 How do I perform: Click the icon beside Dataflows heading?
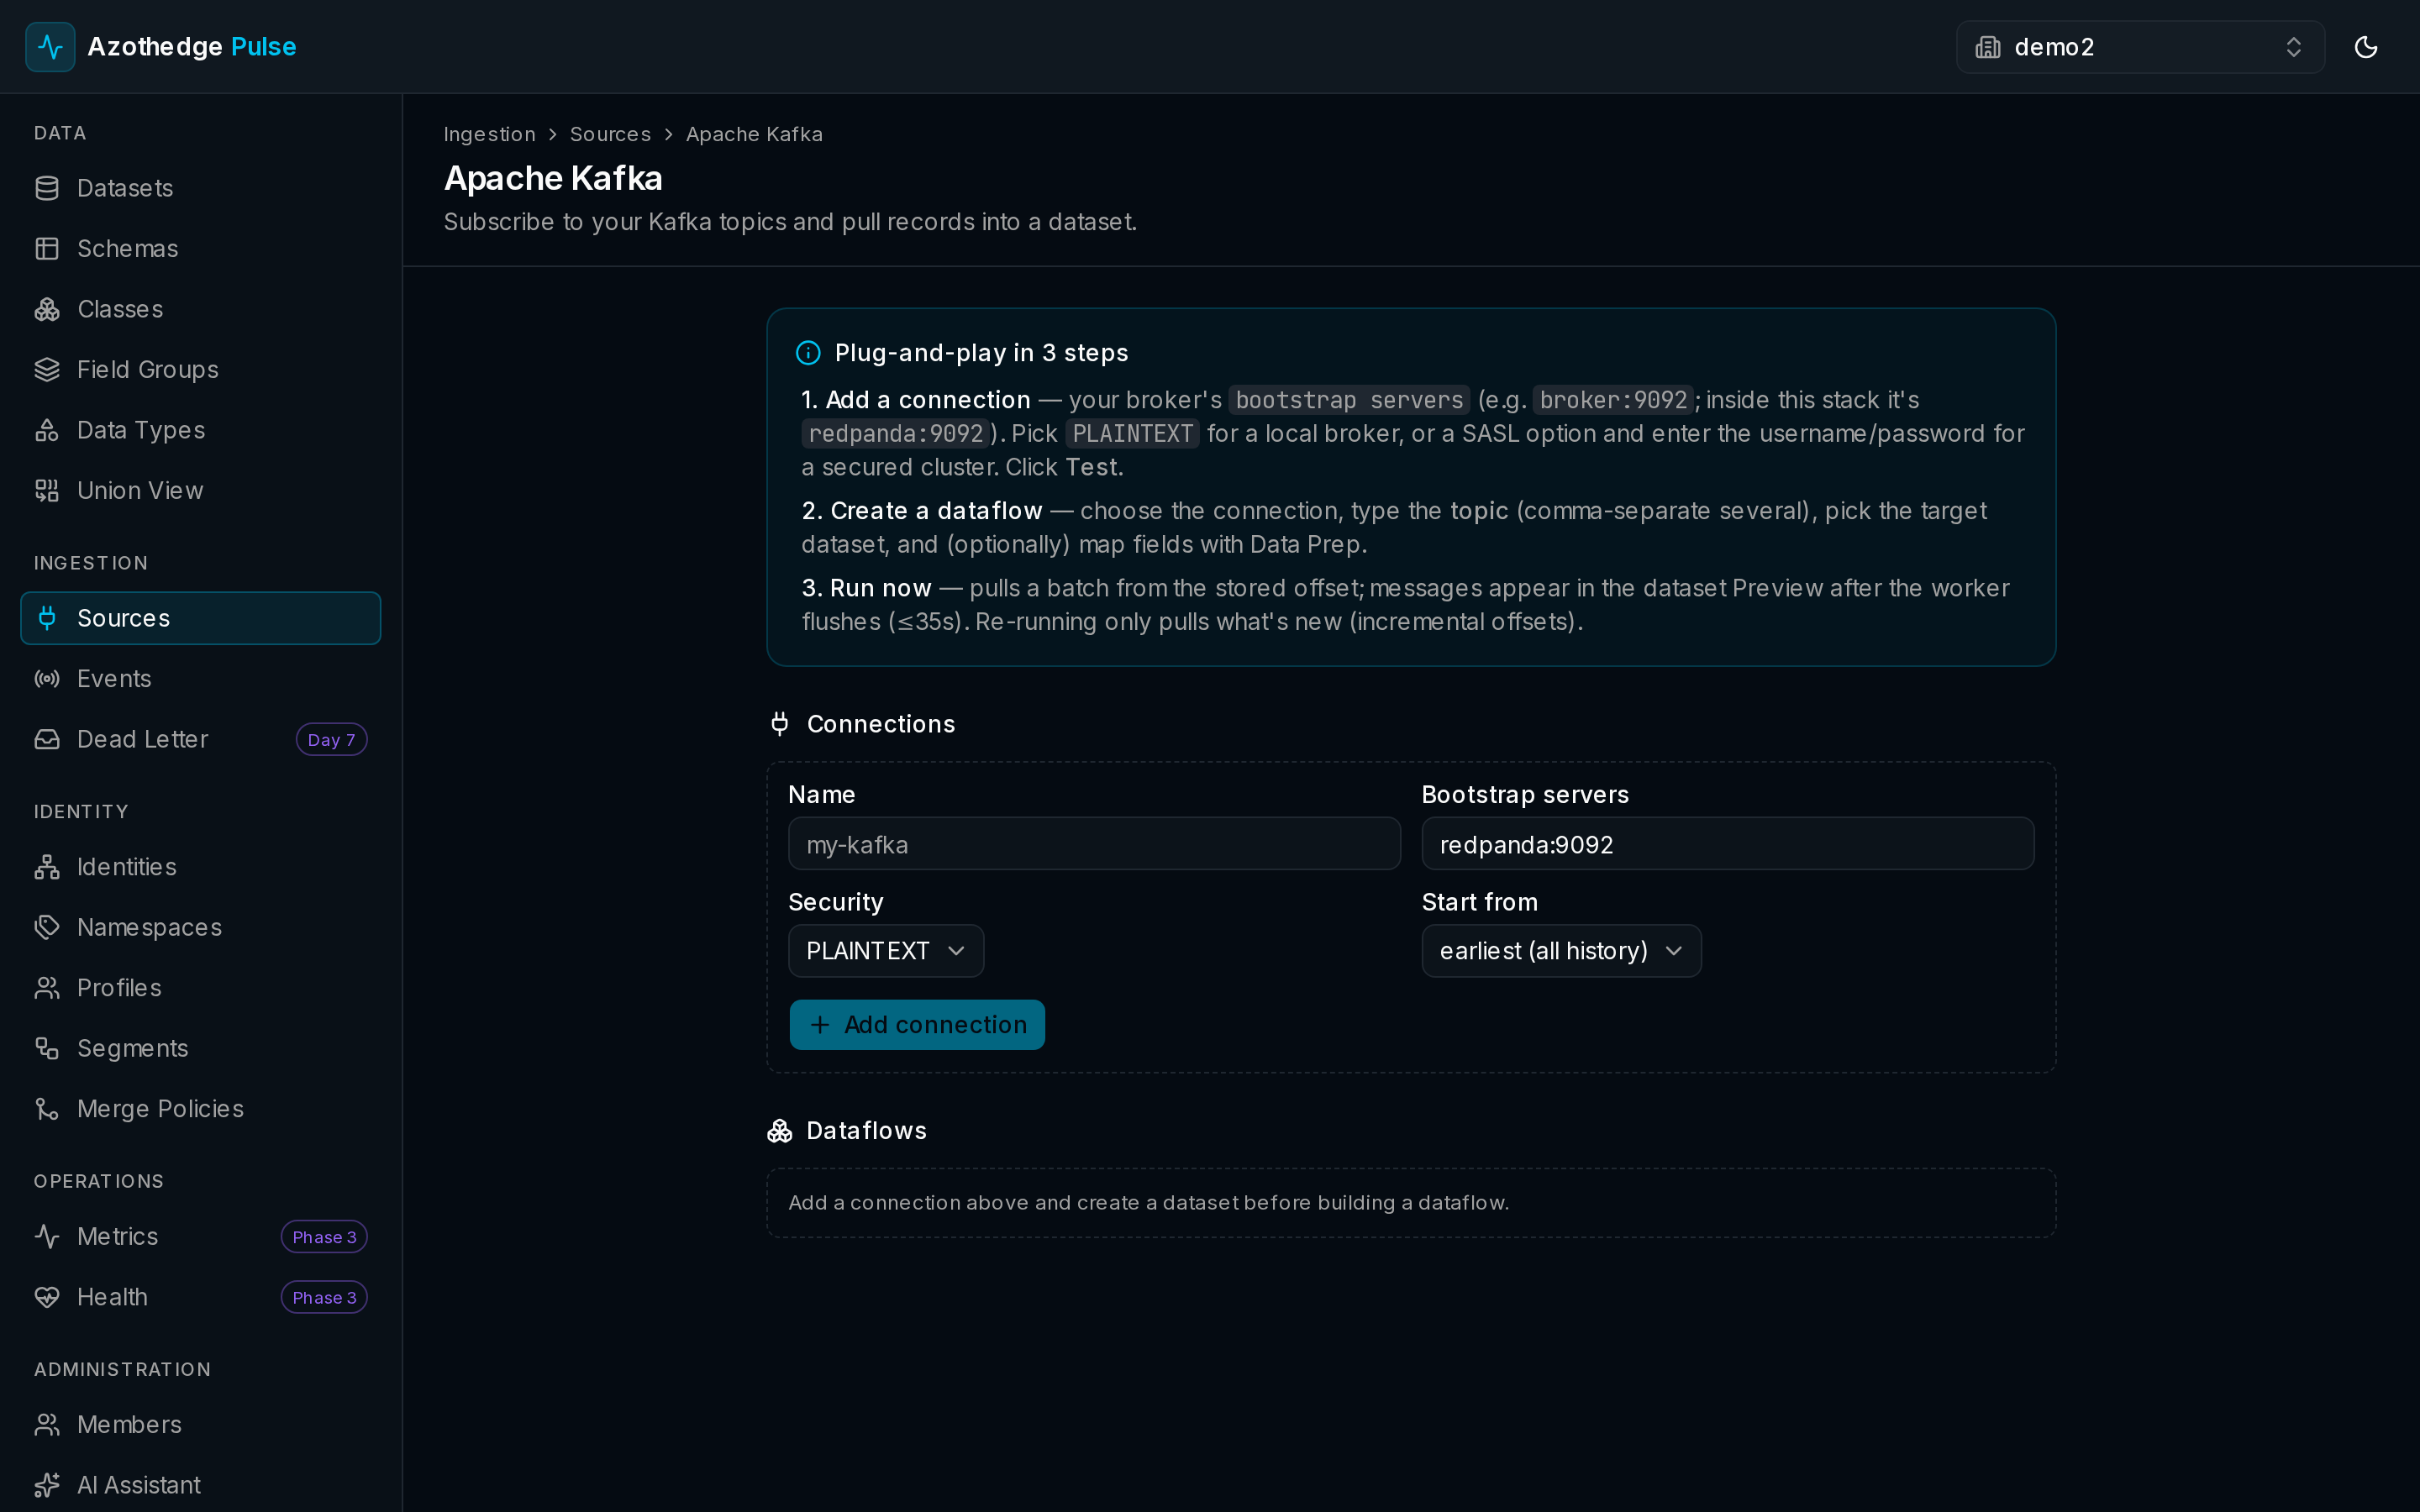point(780,1131)
